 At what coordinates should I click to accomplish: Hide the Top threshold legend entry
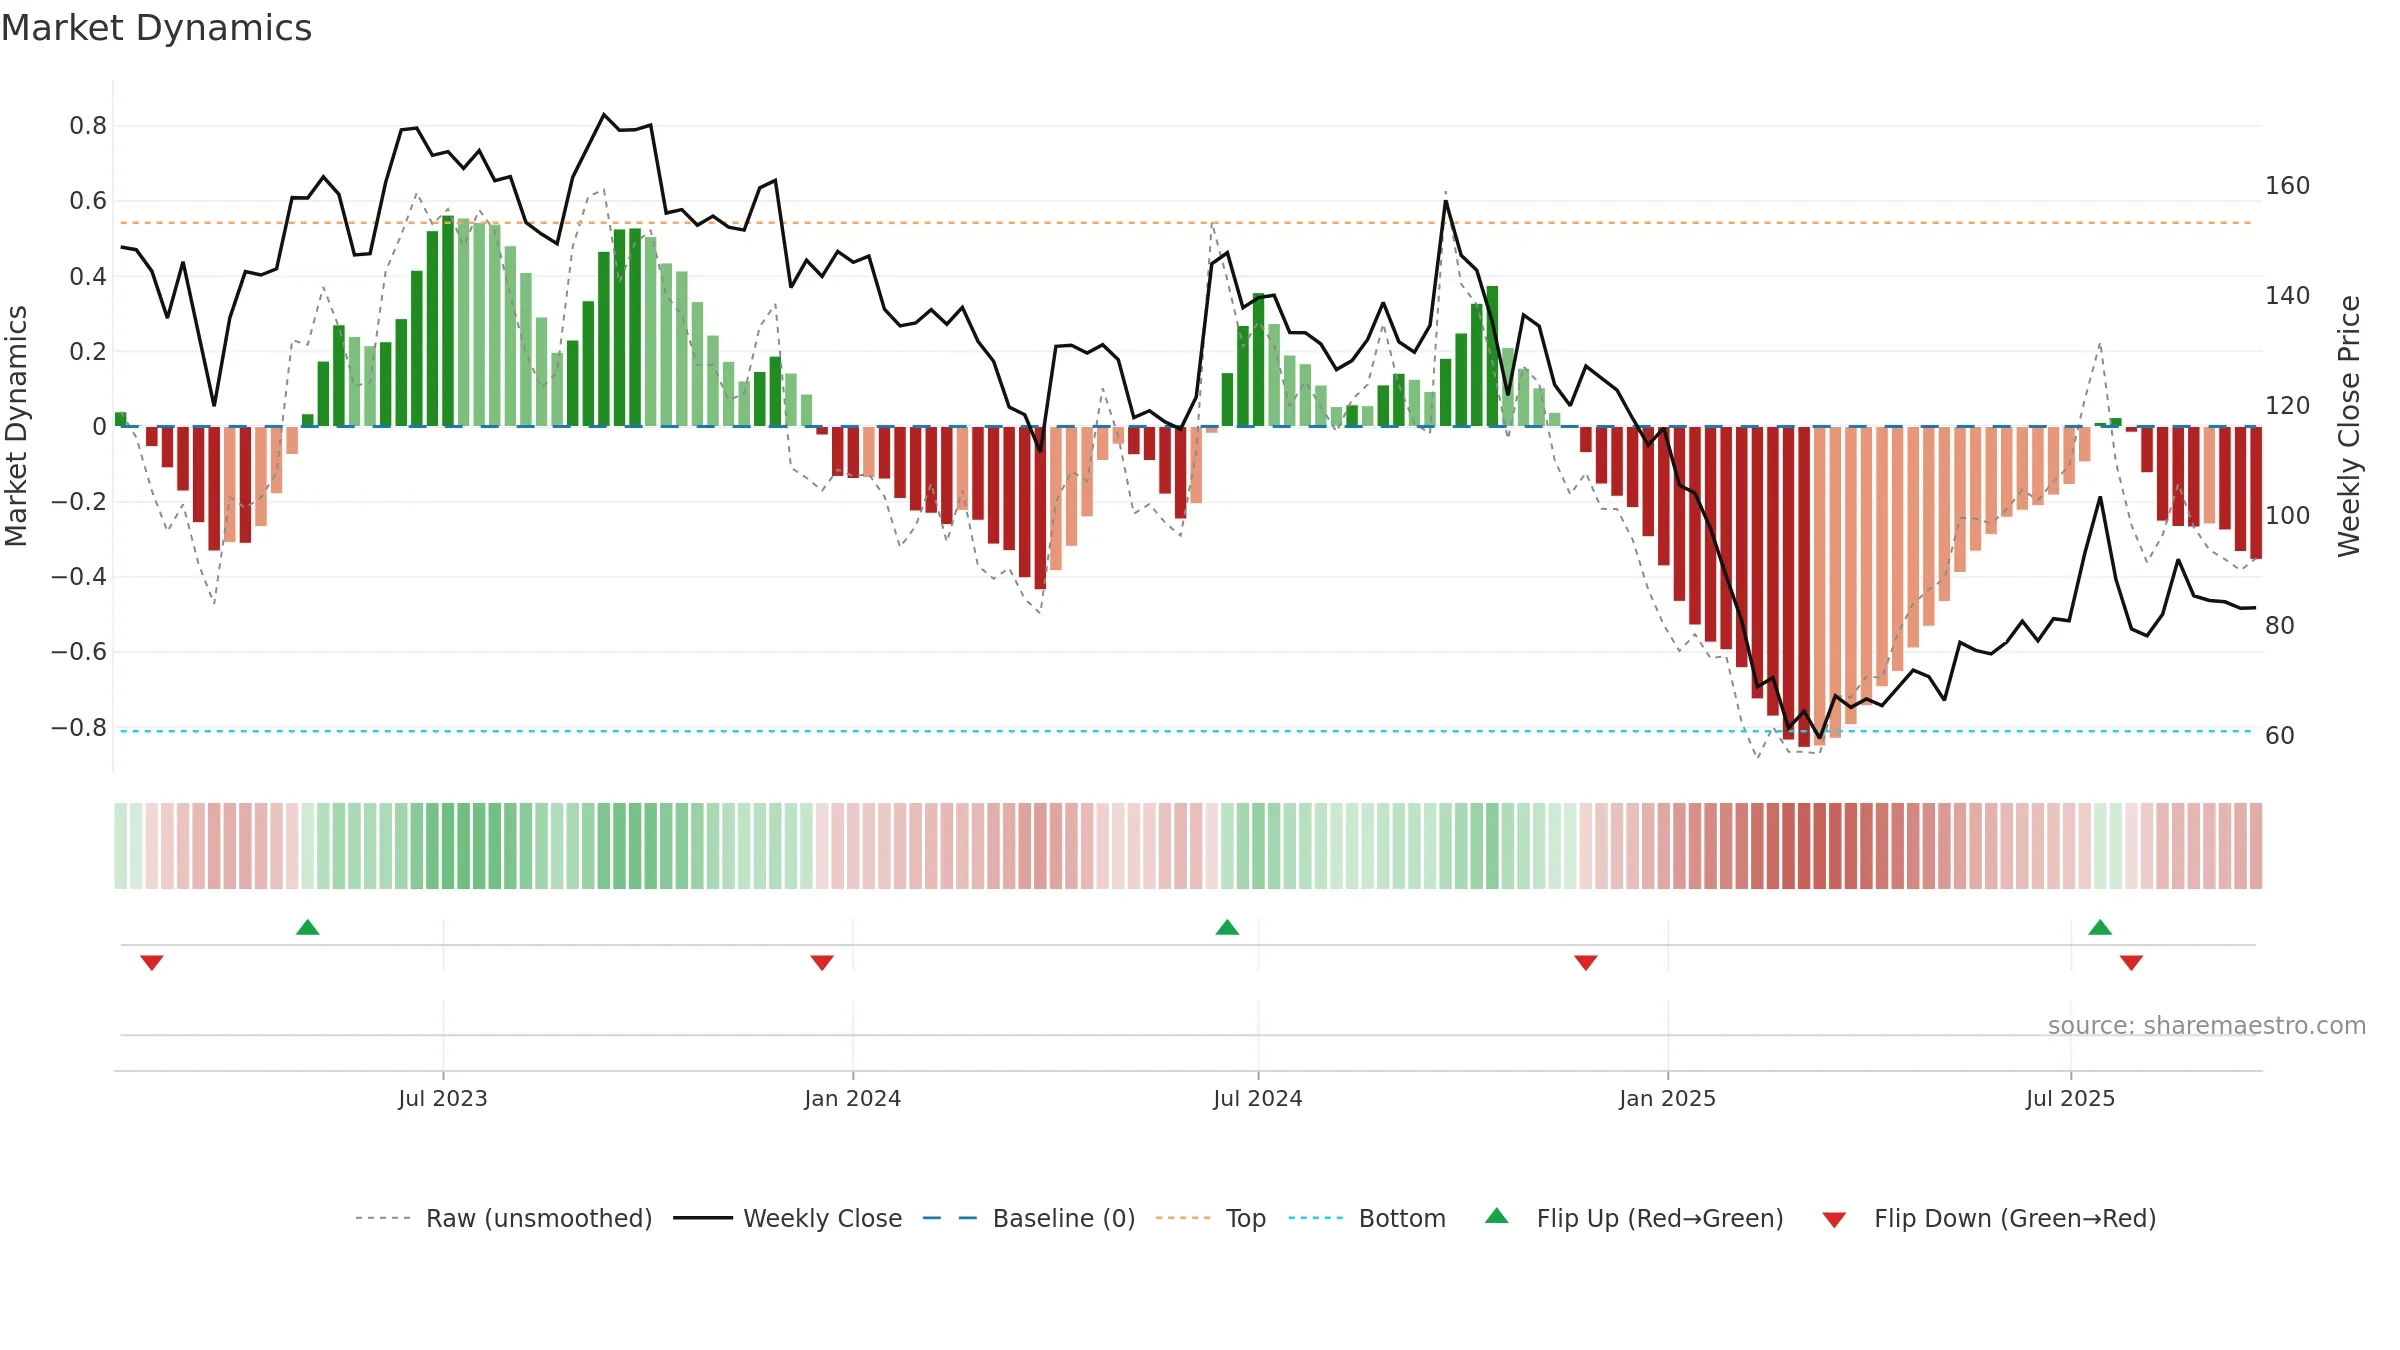point(1211,1218)
